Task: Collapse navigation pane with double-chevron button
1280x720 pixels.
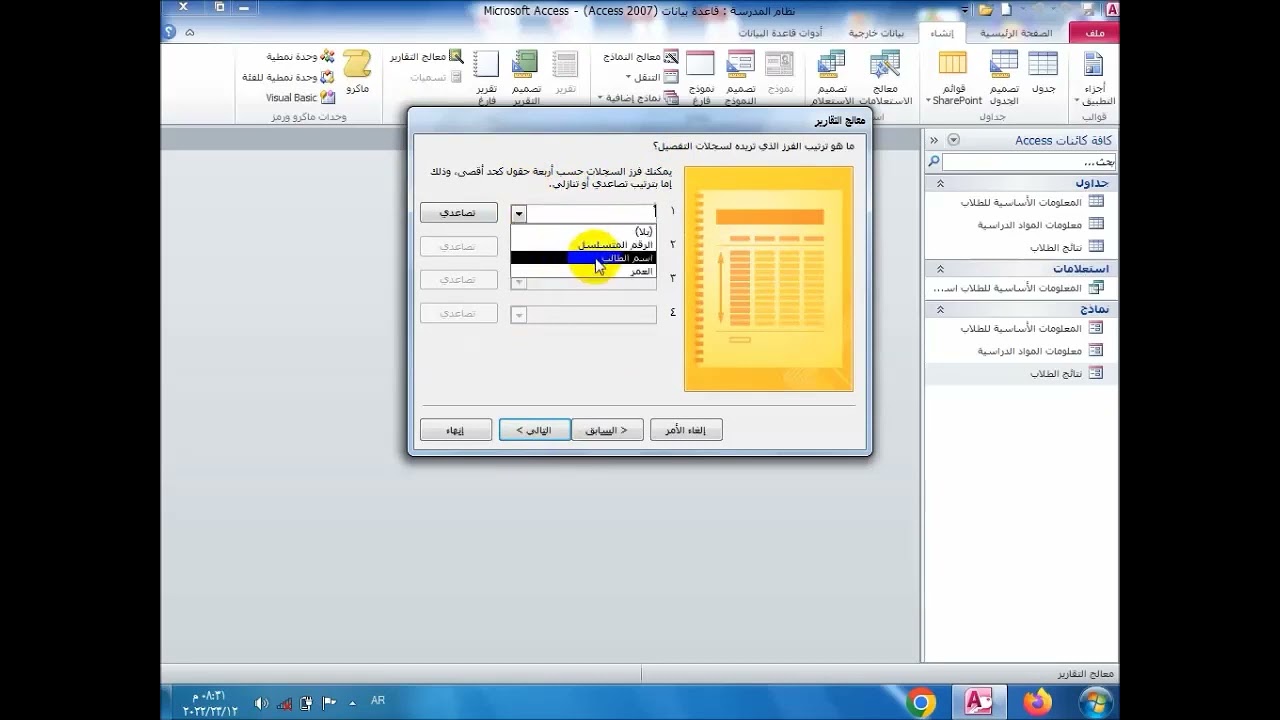Action: 933,140
